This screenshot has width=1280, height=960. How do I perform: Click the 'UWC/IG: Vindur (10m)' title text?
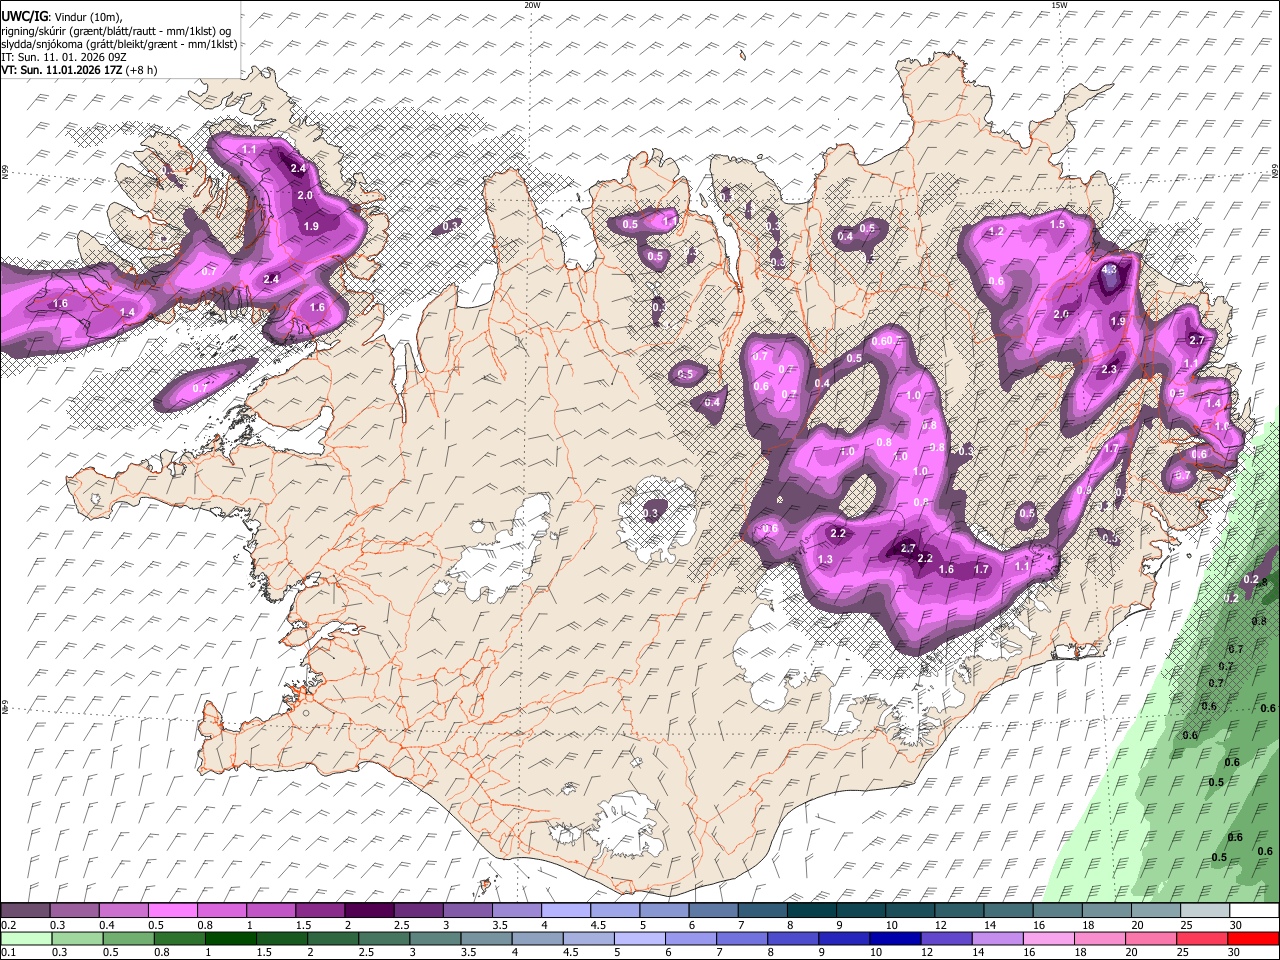[x=62, y=17]
